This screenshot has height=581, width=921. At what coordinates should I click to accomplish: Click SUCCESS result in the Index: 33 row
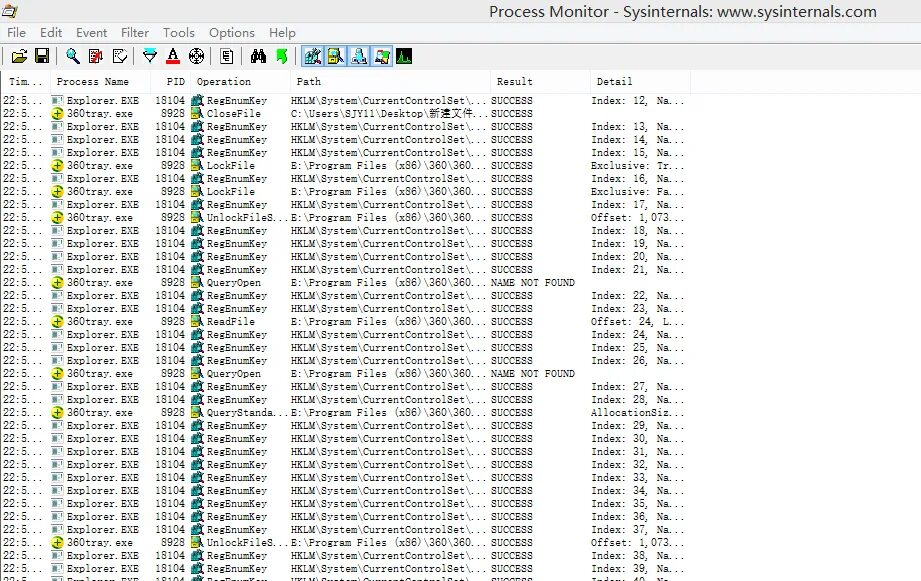click(x=512, y=478)
